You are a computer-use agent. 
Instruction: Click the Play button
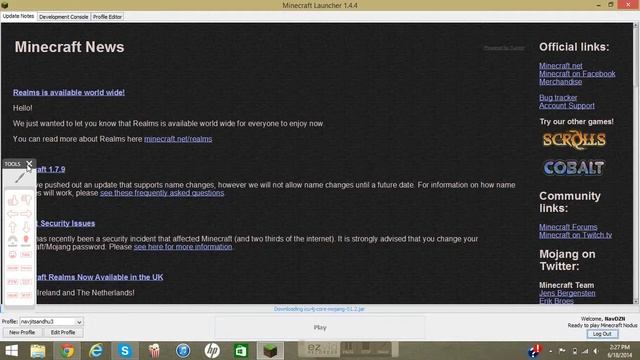[320, 327]
